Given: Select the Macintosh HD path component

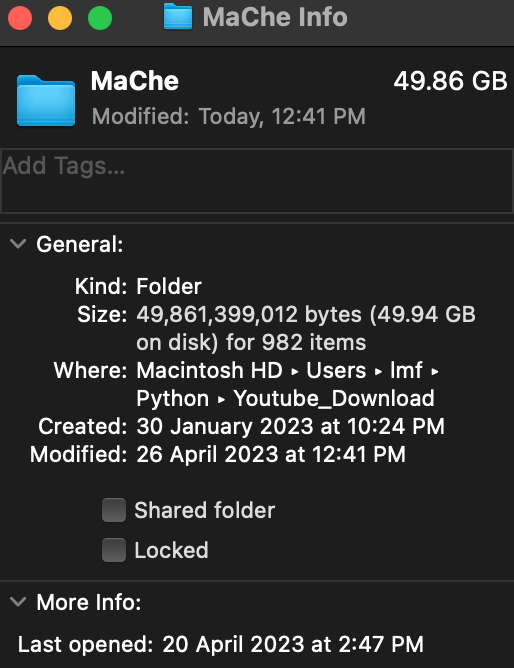Looking at the screenshot, I should 210,370.
